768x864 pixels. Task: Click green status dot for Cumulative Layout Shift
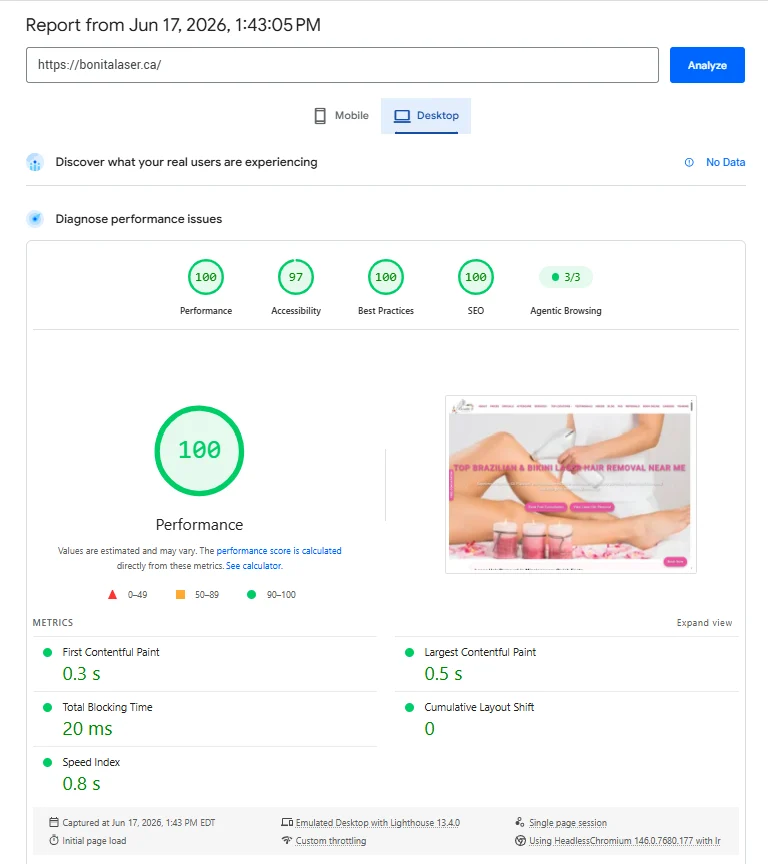409,708
